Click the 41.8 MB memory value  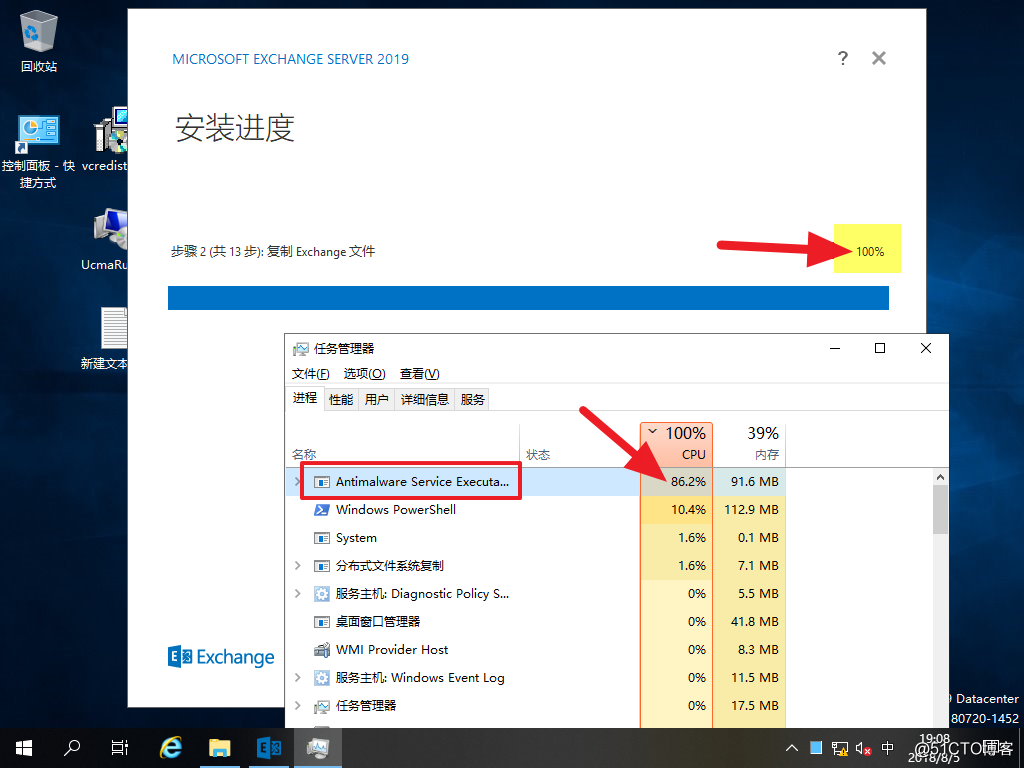(x=754, y=622)
